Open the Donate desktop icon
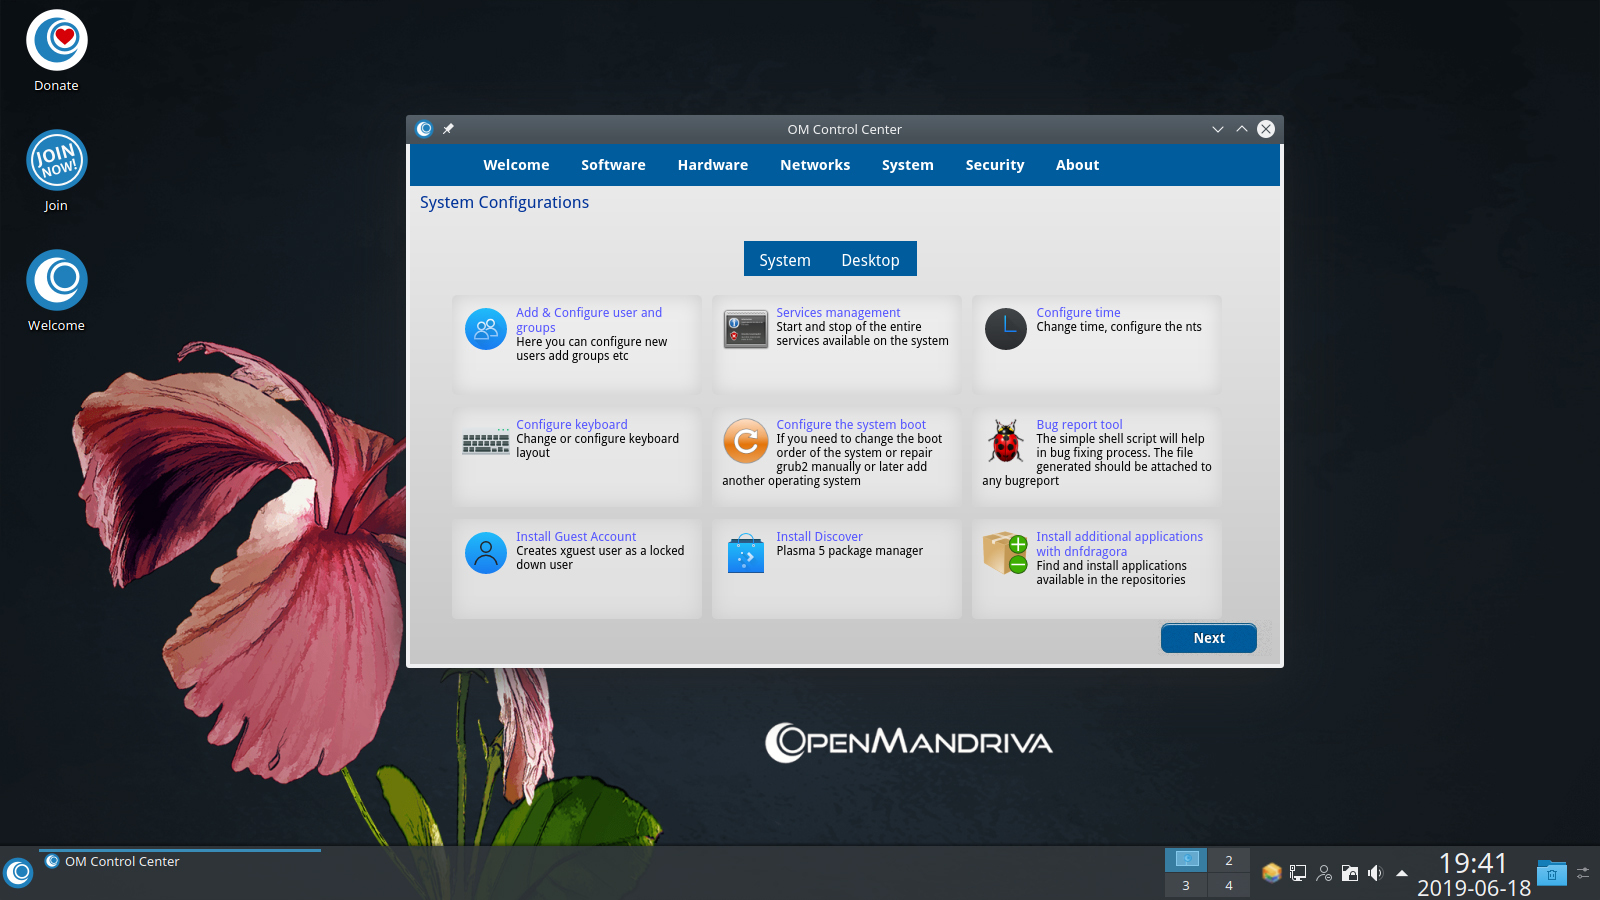 click(56, 41)
